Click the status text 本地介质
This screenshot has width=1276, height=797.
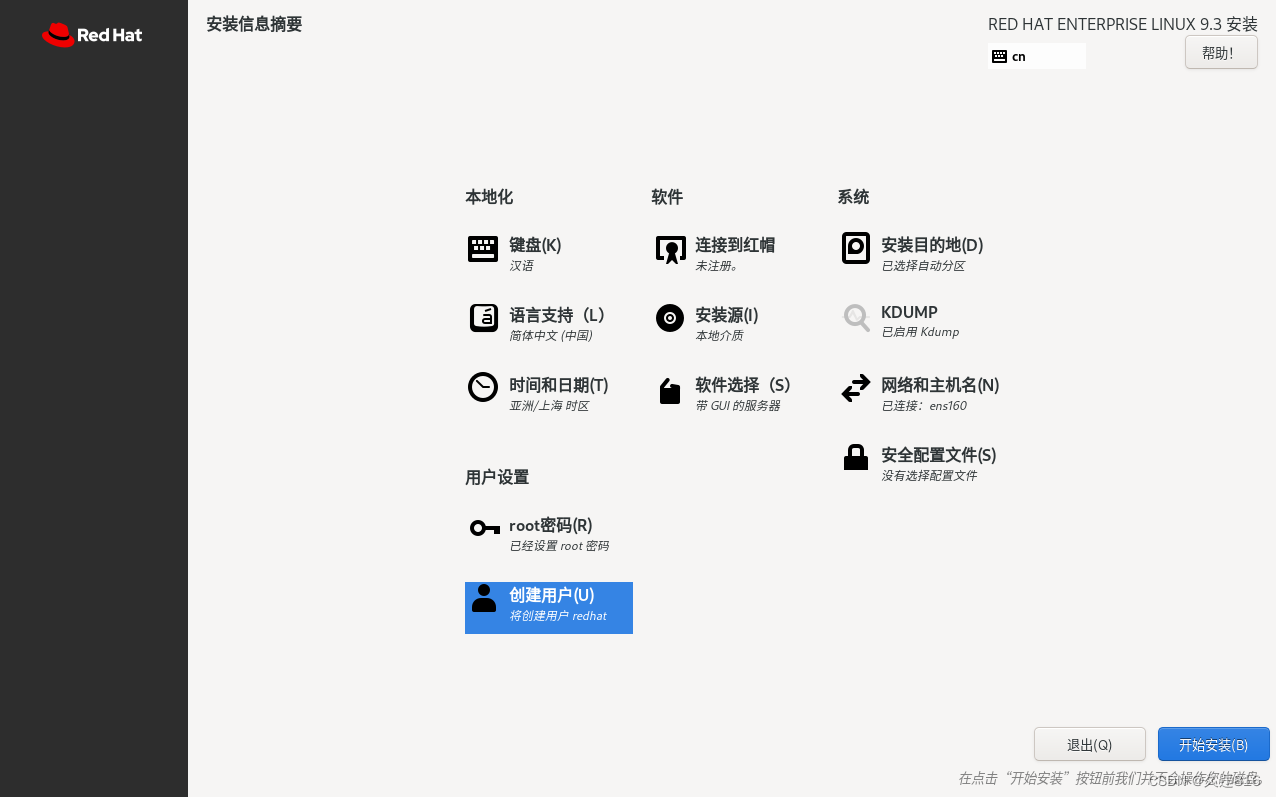click(x=719, y=336)
